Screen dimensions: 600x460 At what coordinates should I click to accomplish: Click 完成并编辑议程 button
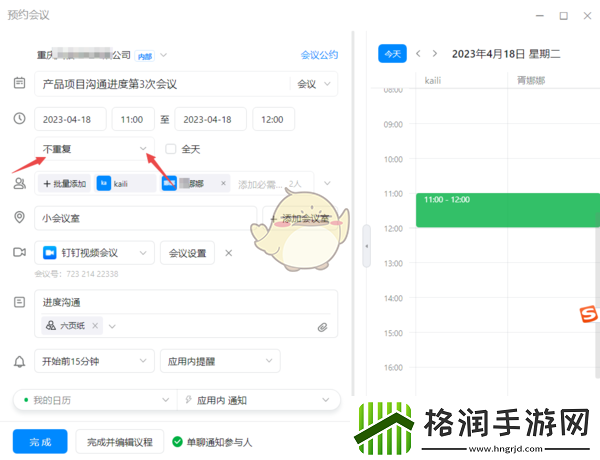[x=120, y=442]
